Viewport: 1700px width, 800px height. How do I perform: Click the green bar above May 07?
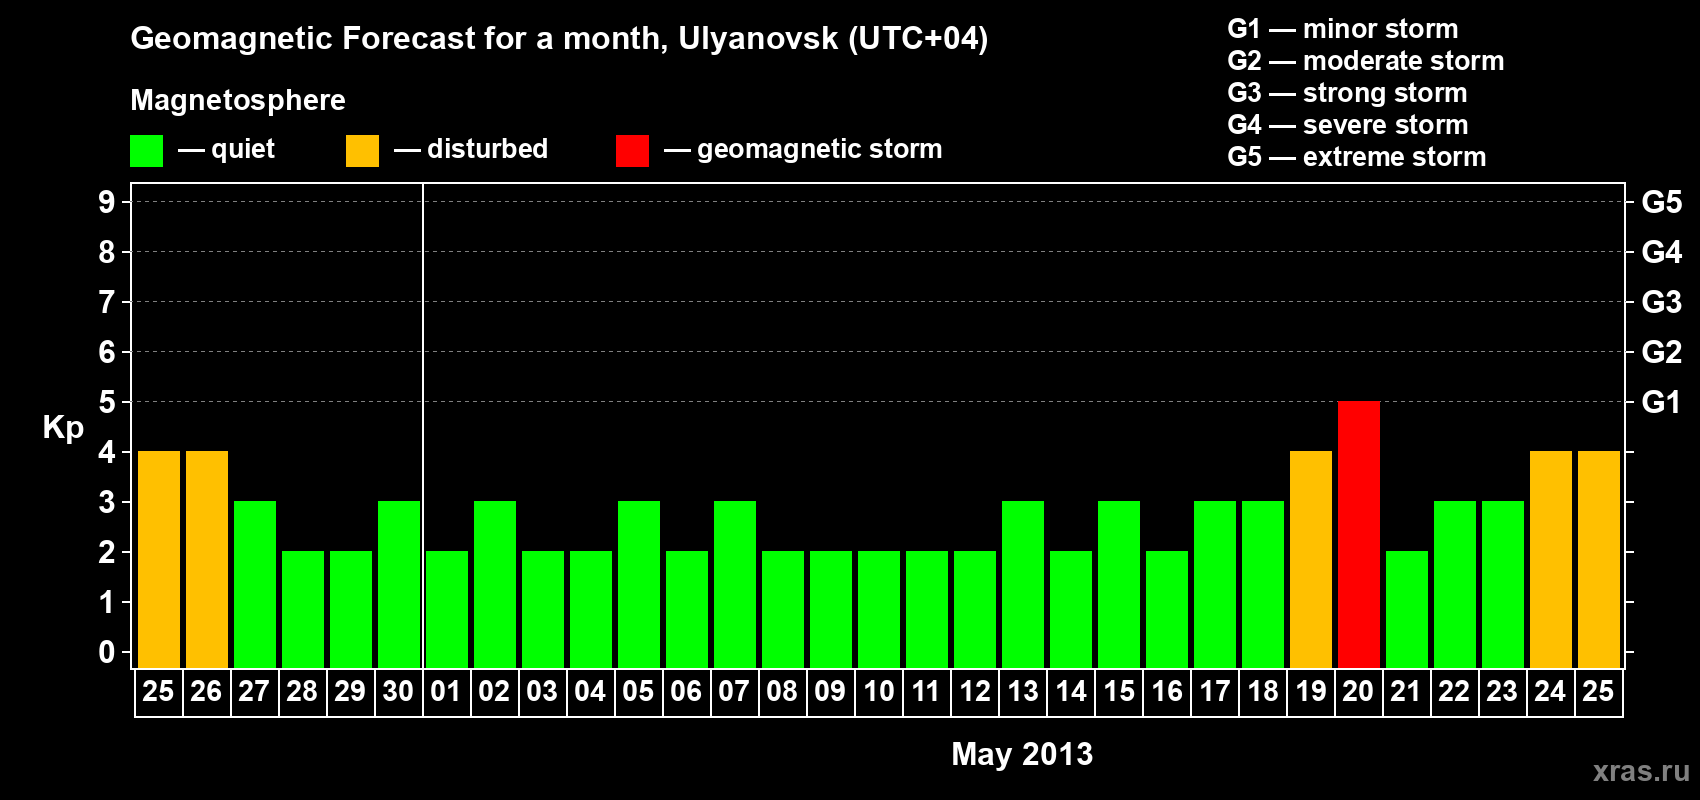coord(734,584)
